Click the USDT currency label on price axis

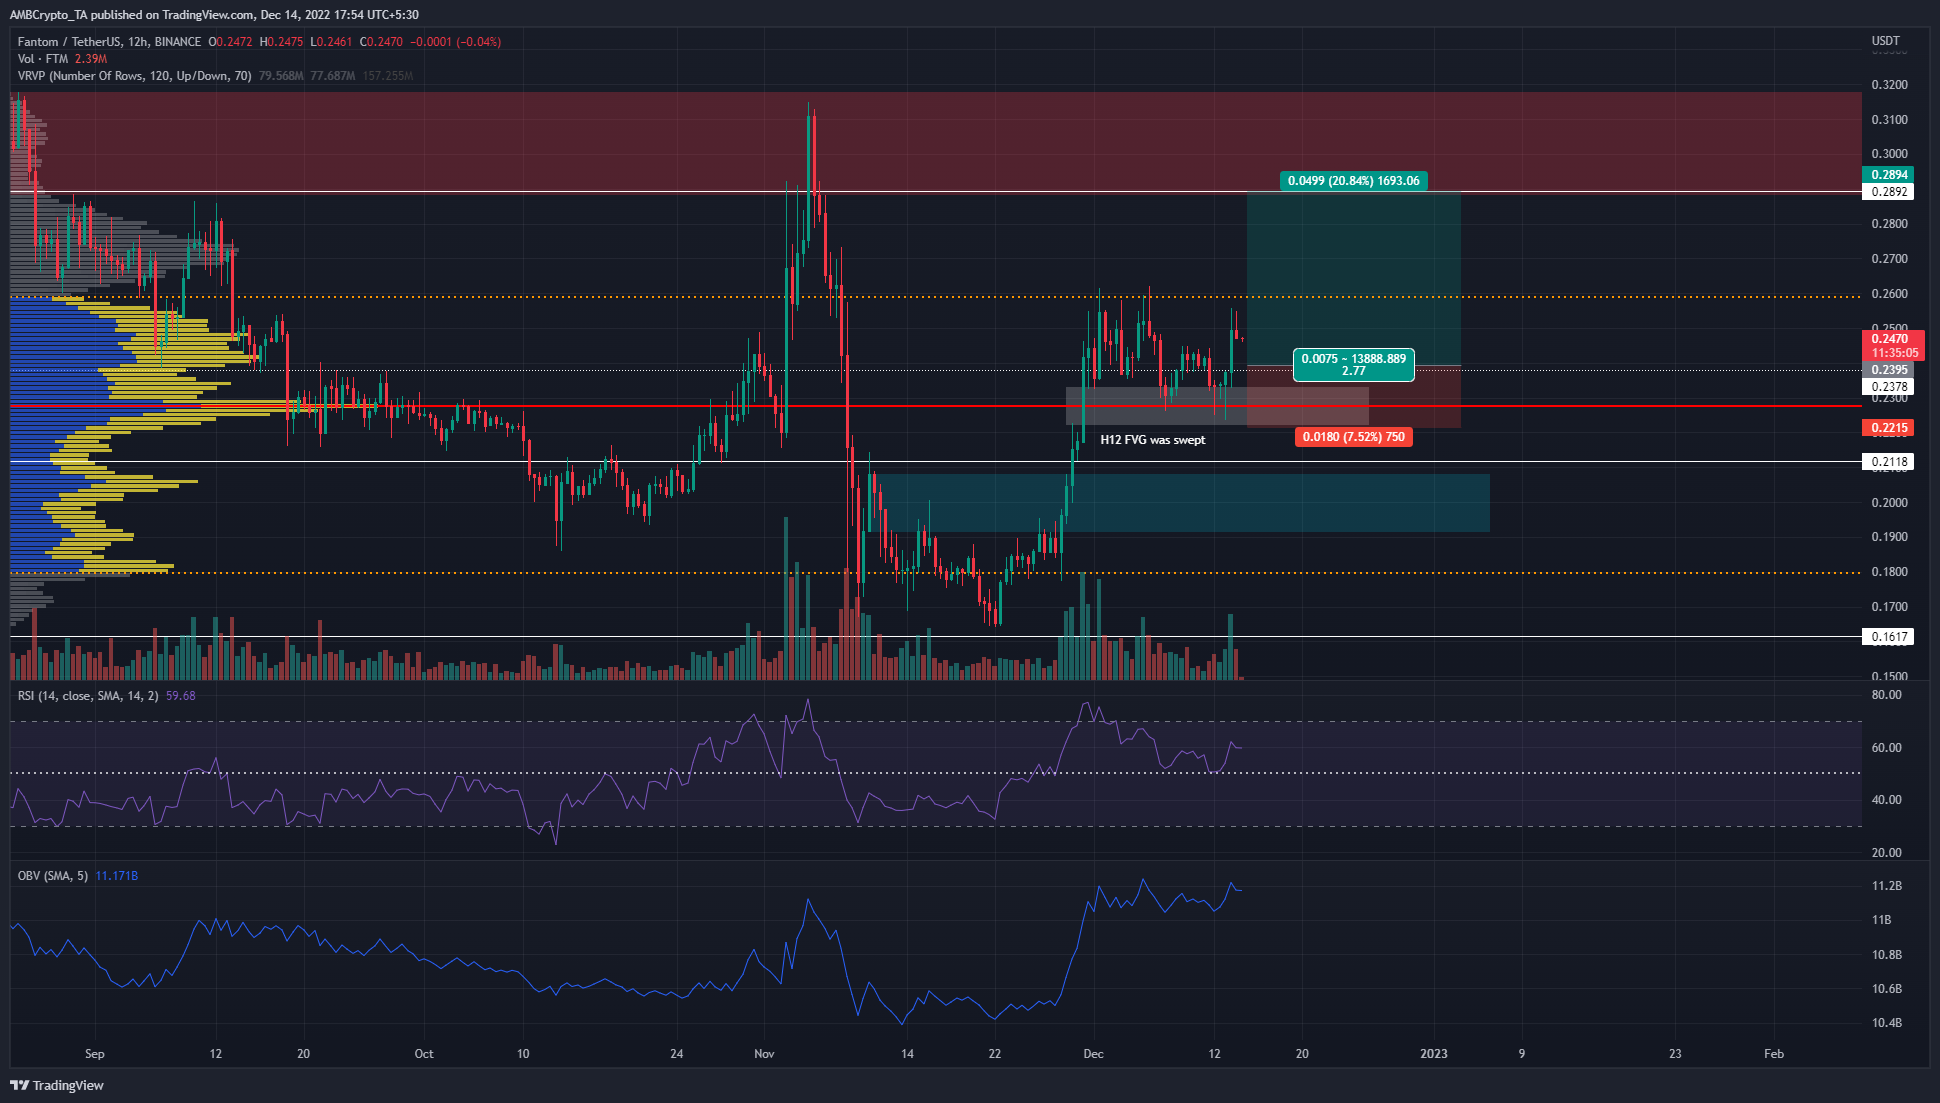[x=1885, y=41]
